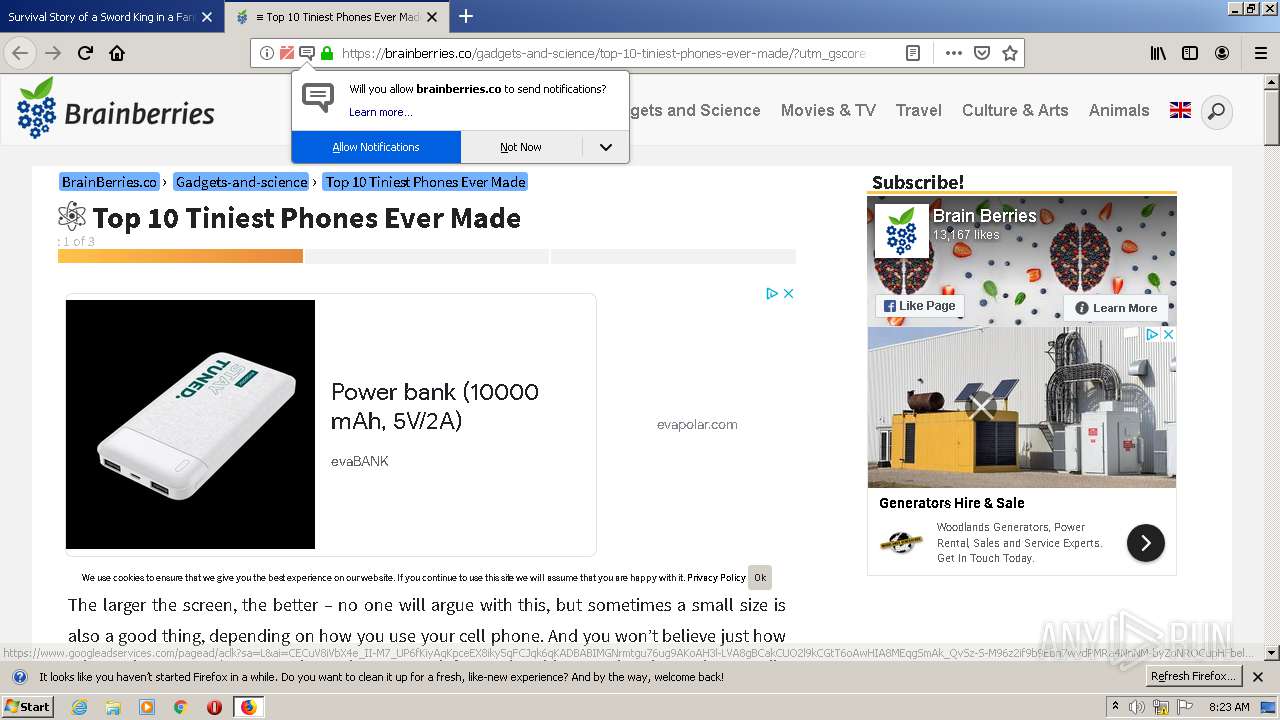Show site information icon in address bar
Screen dimensions: 1280x720
coord(266,53)
